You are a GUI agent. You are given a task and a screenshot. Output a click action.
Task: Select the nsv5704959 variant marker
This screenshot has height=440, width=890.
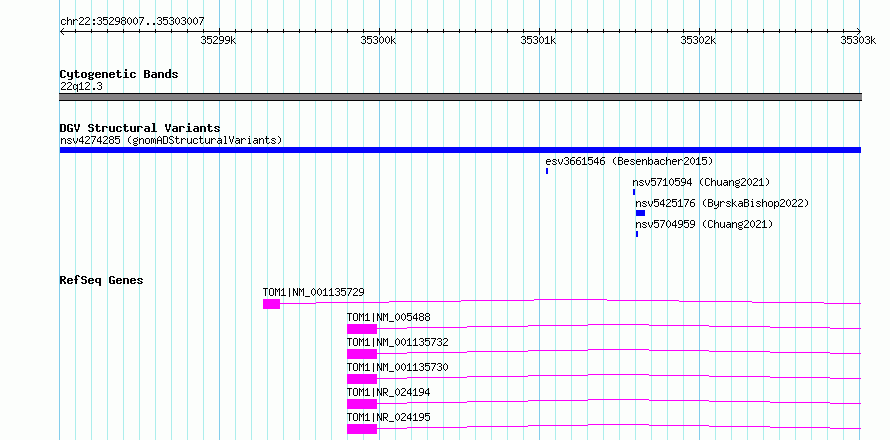pyautogui.click(x=637, y=234)
